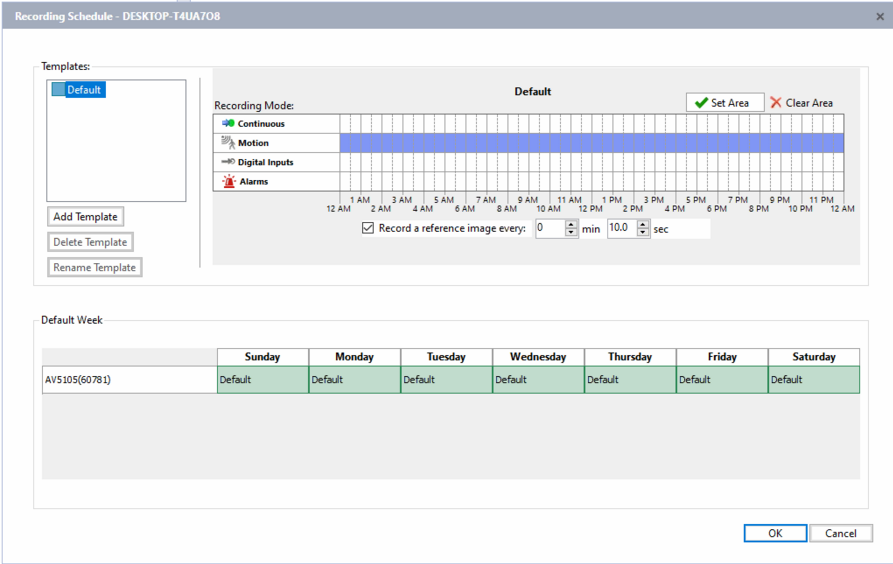Increase the reference image minutes value
This screenshot has height=564, width=893.
coord(571,224)
